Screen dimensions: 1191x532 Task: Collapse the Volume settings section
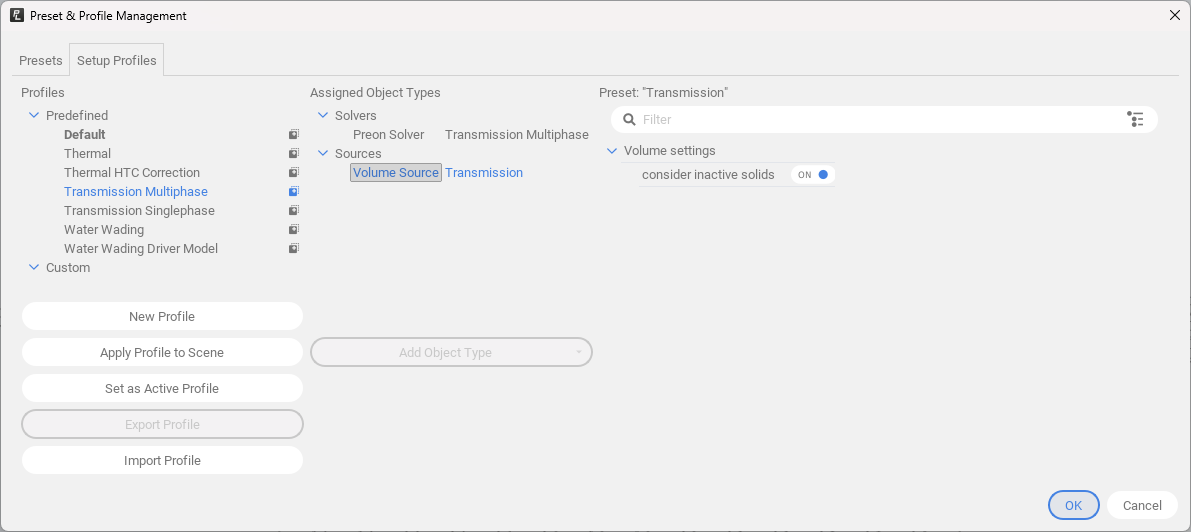(612, 150)
